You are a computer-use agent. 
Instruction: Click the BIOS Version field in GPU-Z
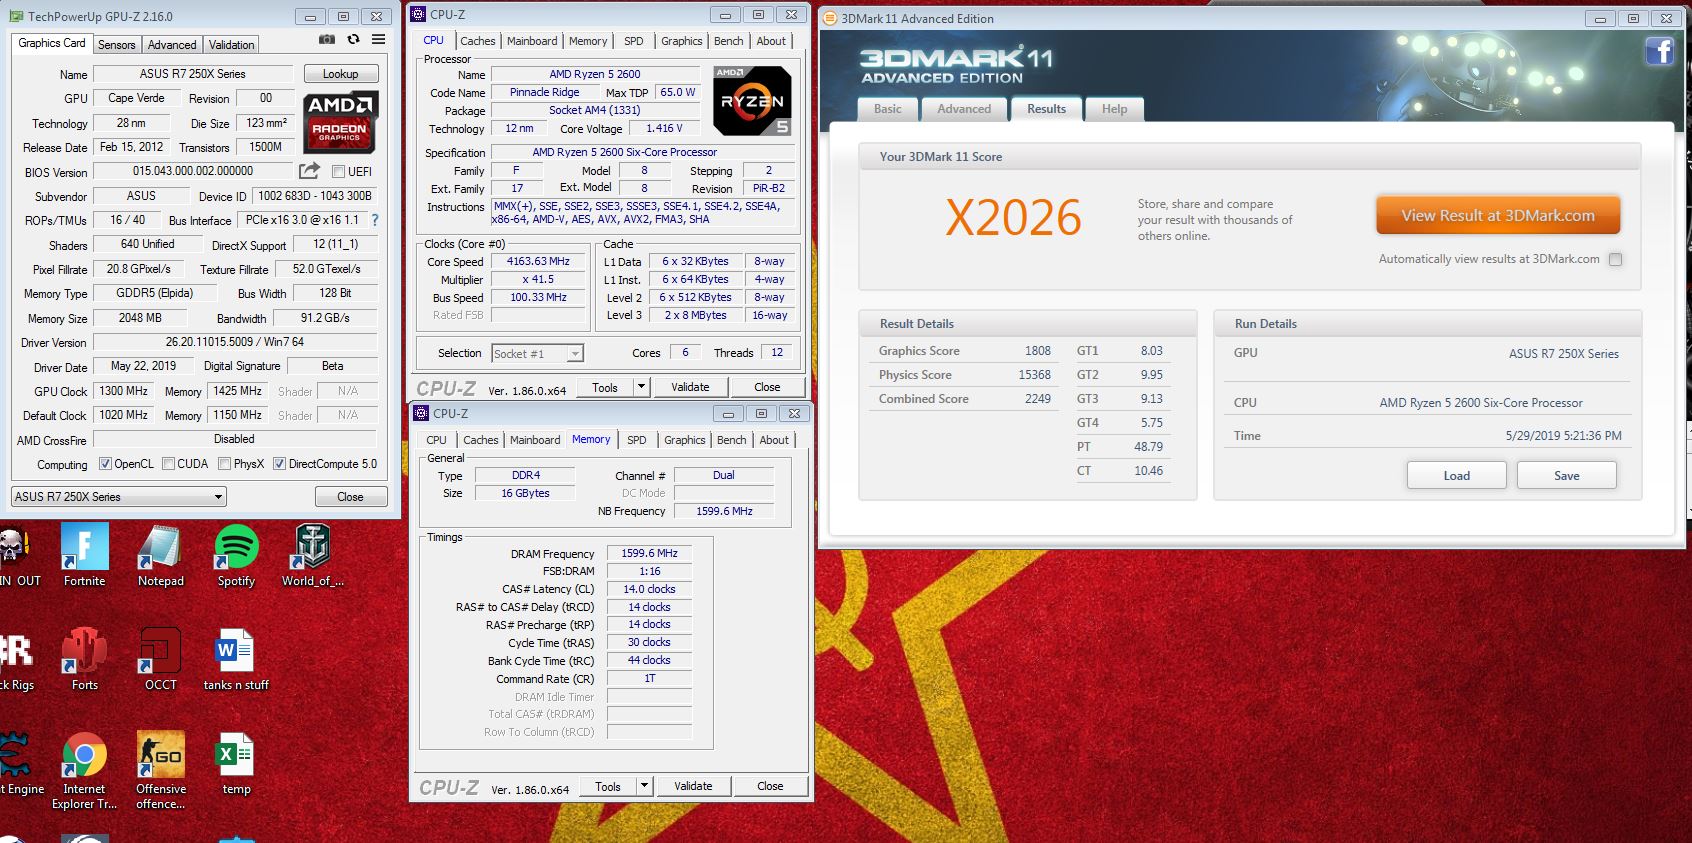[193, 172]
